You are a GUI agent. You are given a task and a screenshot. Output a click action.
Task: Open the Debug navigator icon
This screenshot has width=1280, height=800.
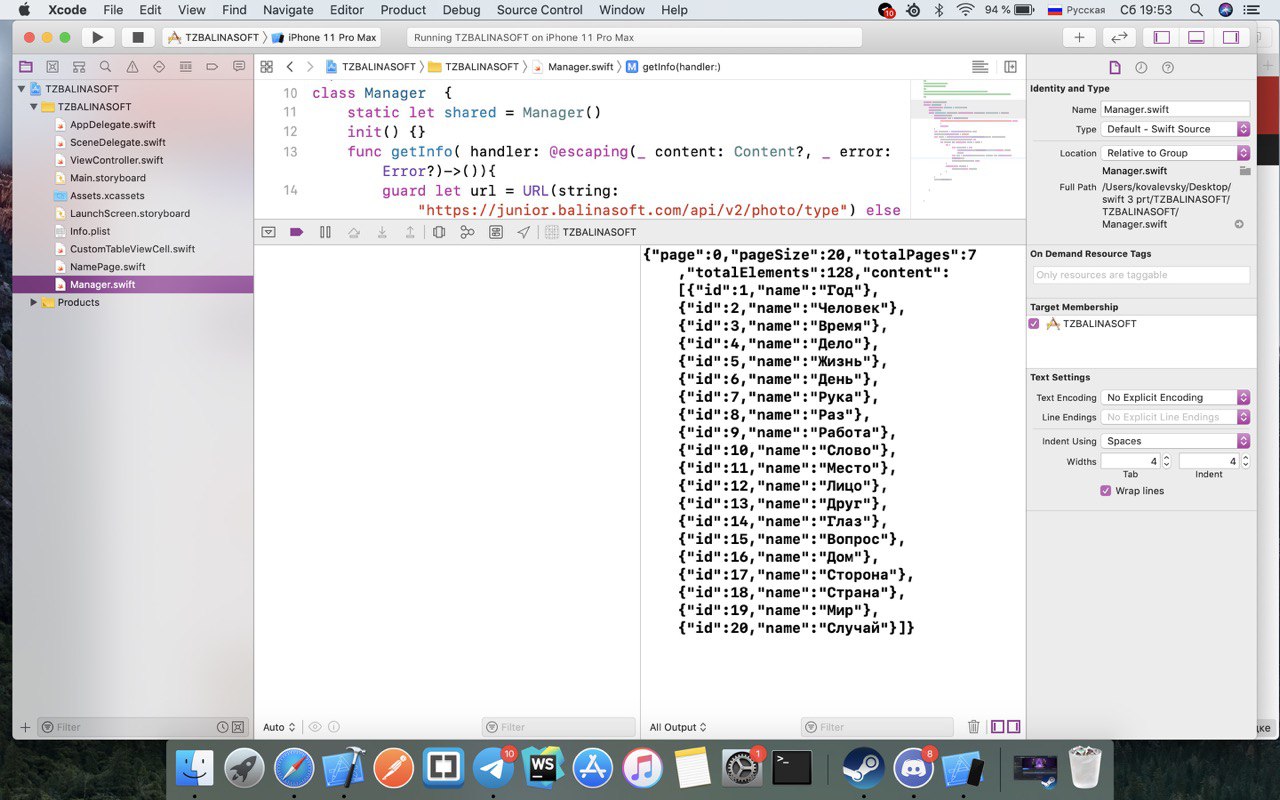185,67
